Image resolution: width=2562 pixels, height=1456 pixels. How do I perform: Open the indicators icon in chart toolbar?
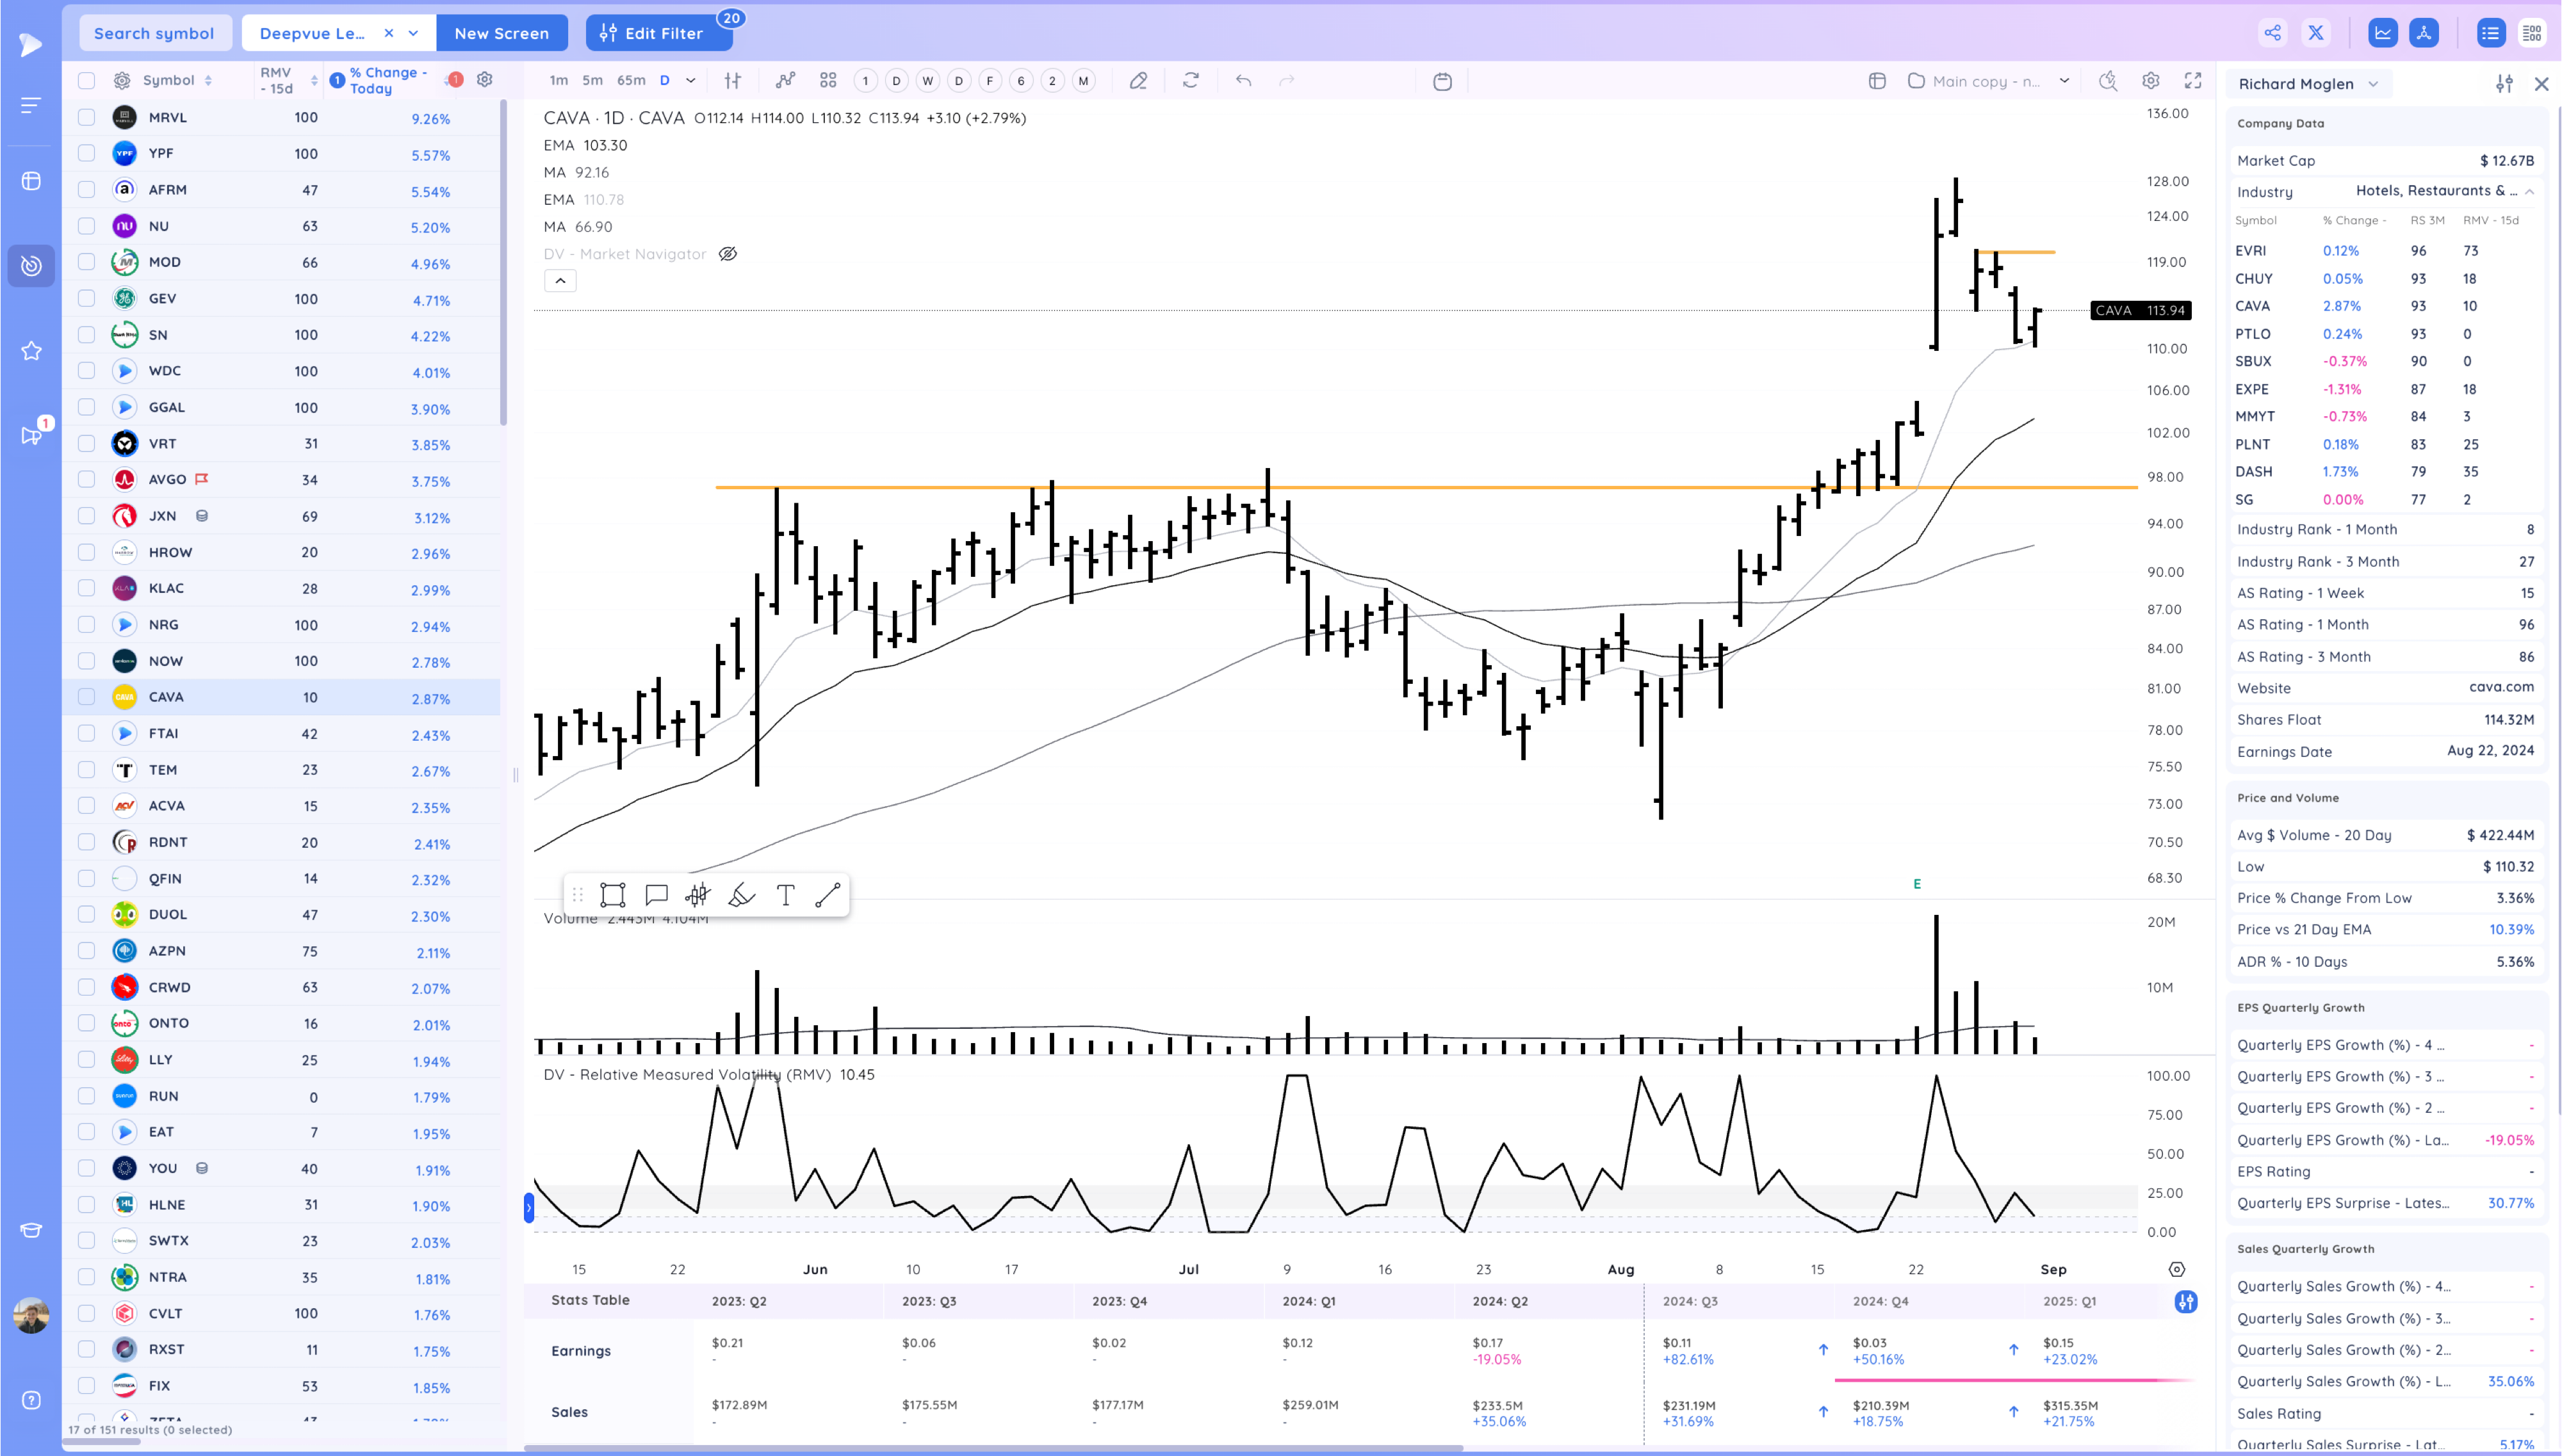pyautogui.click(x=785, y=81)
